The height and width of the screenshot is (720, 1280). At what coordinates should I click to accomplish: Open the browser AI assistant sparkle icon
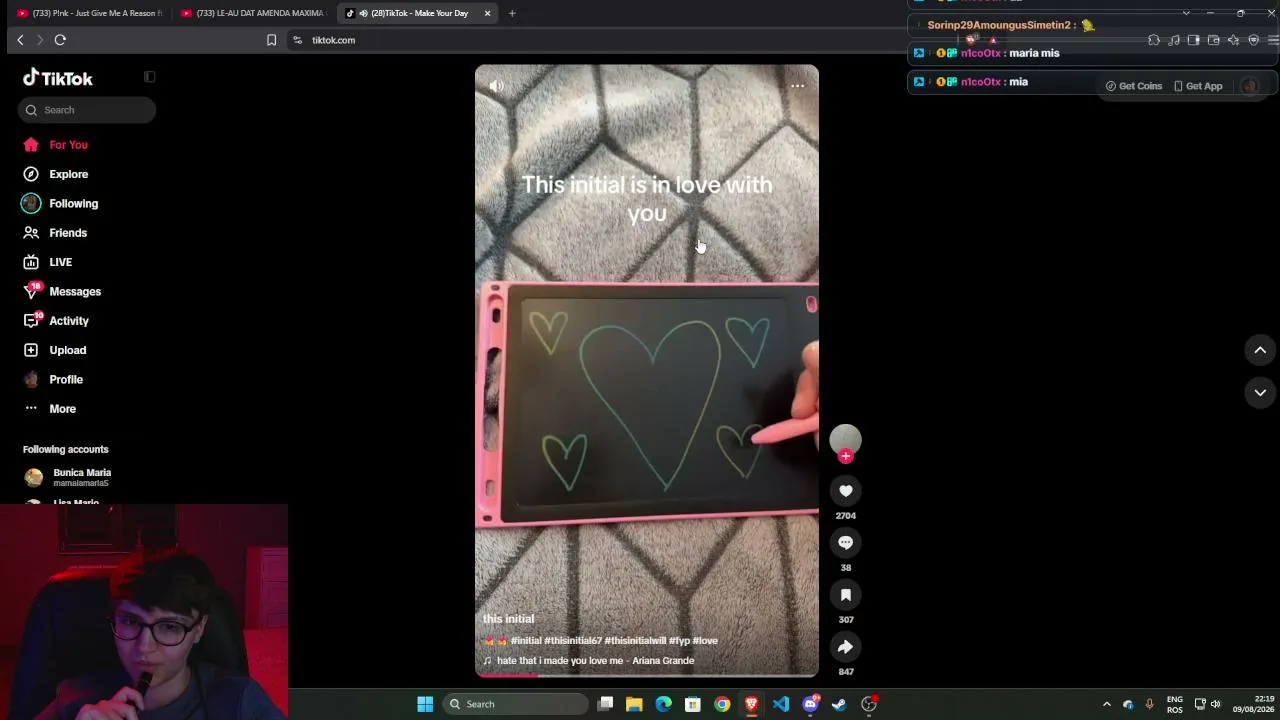(x=1233, y=40)
